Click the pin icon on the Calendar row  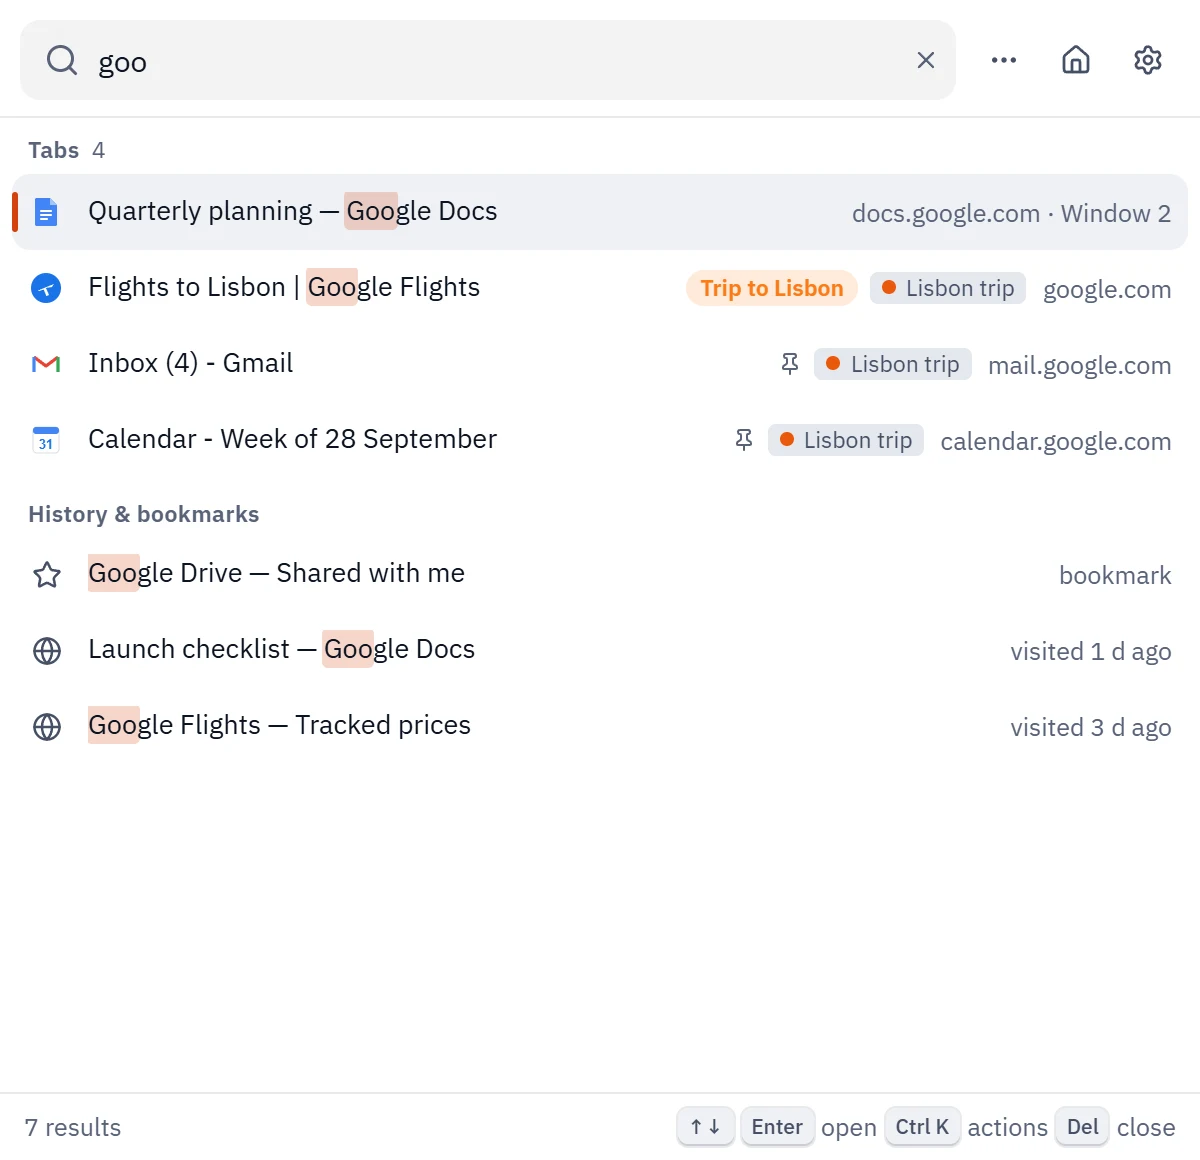click(x=744, y=440)
